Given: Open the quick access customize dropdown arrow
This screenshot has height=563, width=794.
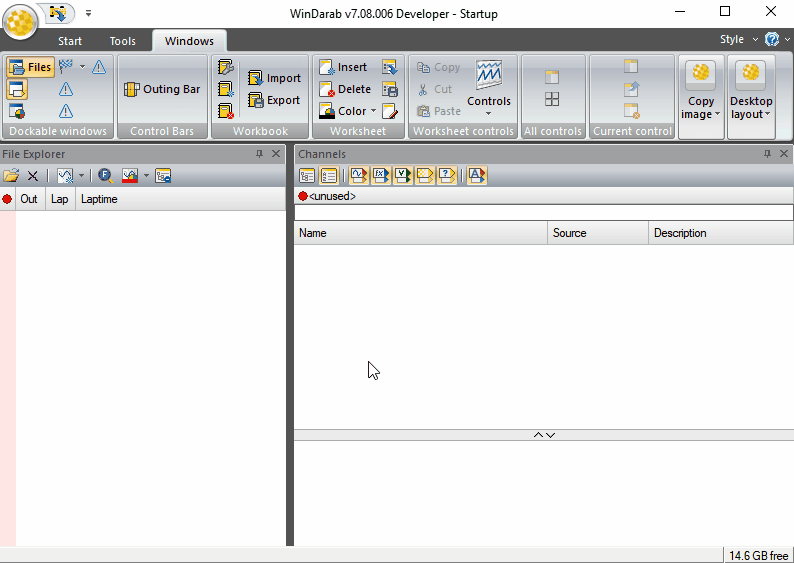Looking at the screenshot, I should pyautogui.click(x=88, y=13).
